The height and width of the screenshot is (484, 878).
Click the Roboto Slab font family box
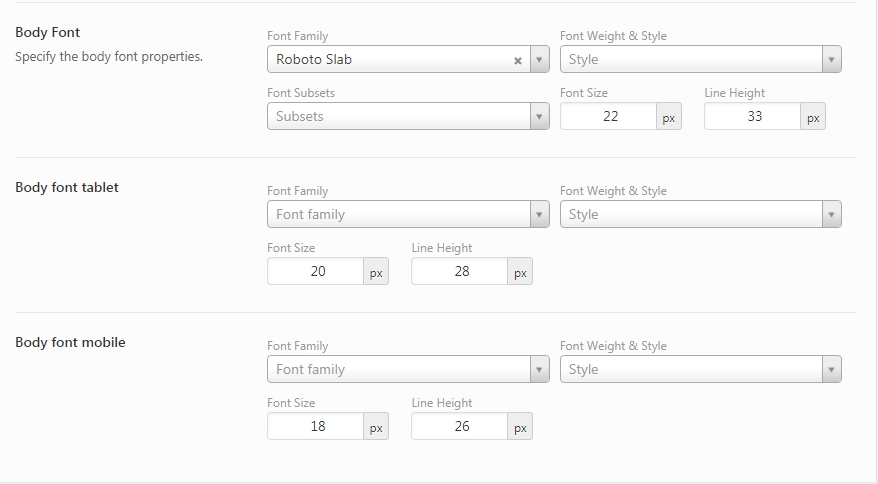click(390, 60)
